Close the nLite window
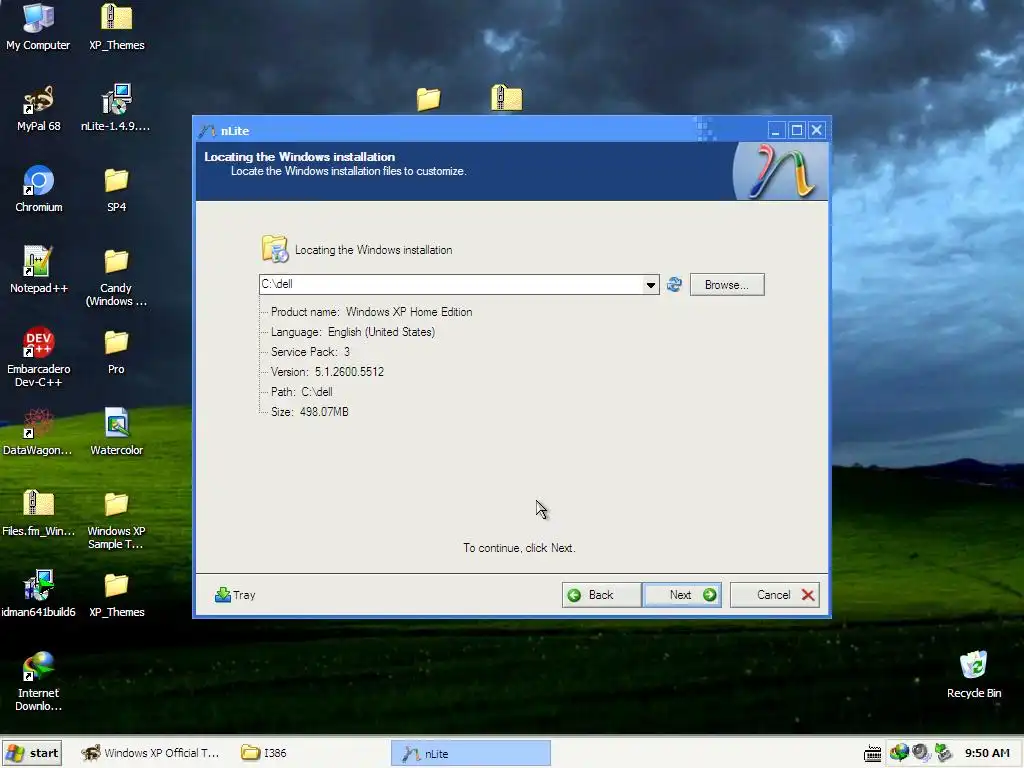Screen dimensions: 1024x768 coord(816,130)
